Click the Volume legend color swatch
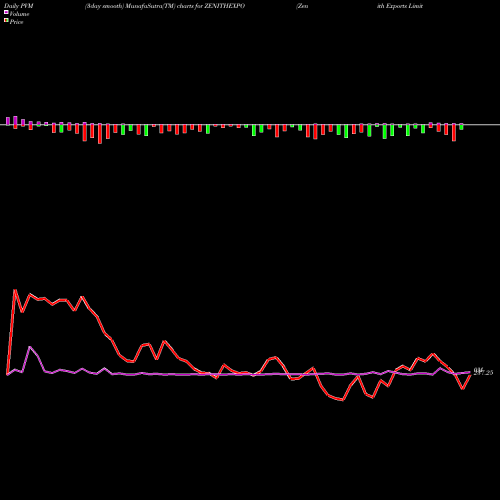This screenshot has height=500, width=500. tap(6, 12)
